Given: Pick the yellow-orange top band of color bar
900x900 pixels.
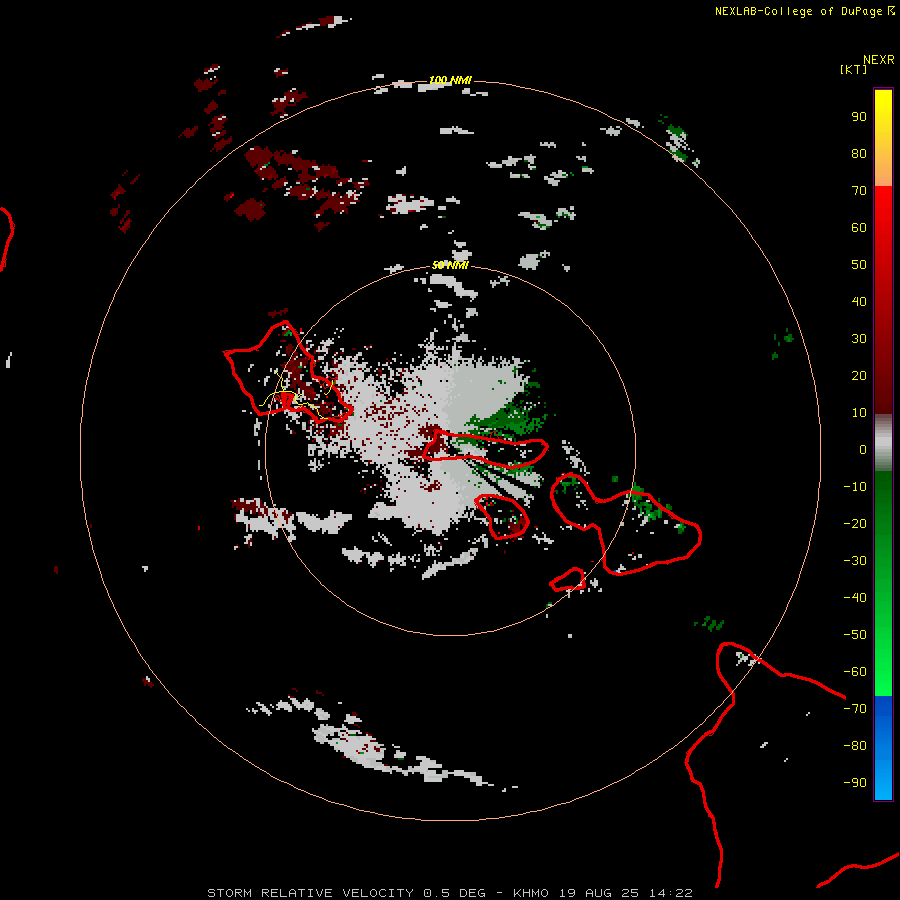Looking at the screenshot, I should 883,138.
